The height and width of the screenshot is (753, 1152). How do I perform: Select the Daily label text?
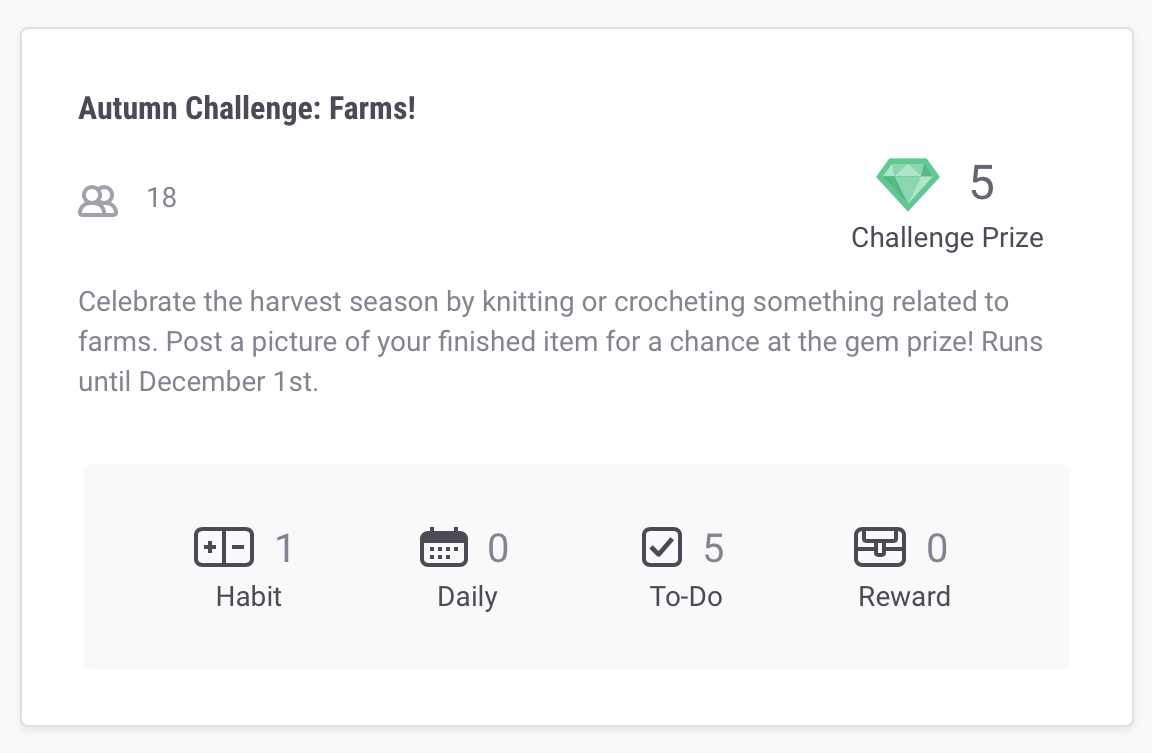[x=467, y=597]
